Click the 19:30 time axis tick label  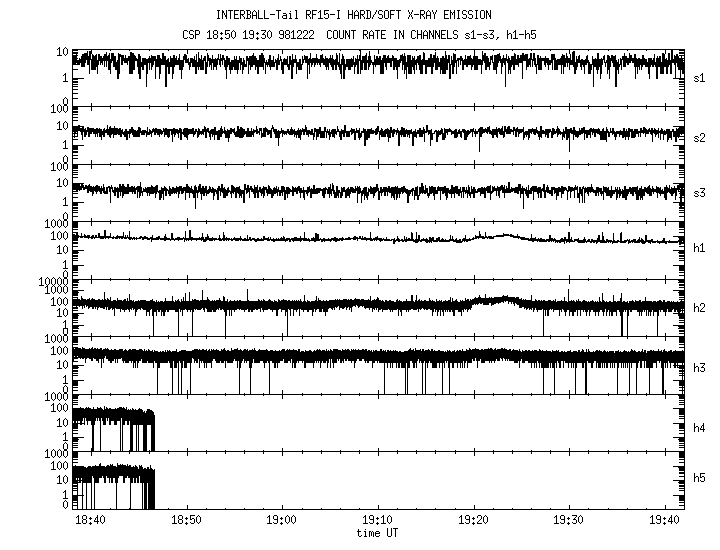point(568,522)
